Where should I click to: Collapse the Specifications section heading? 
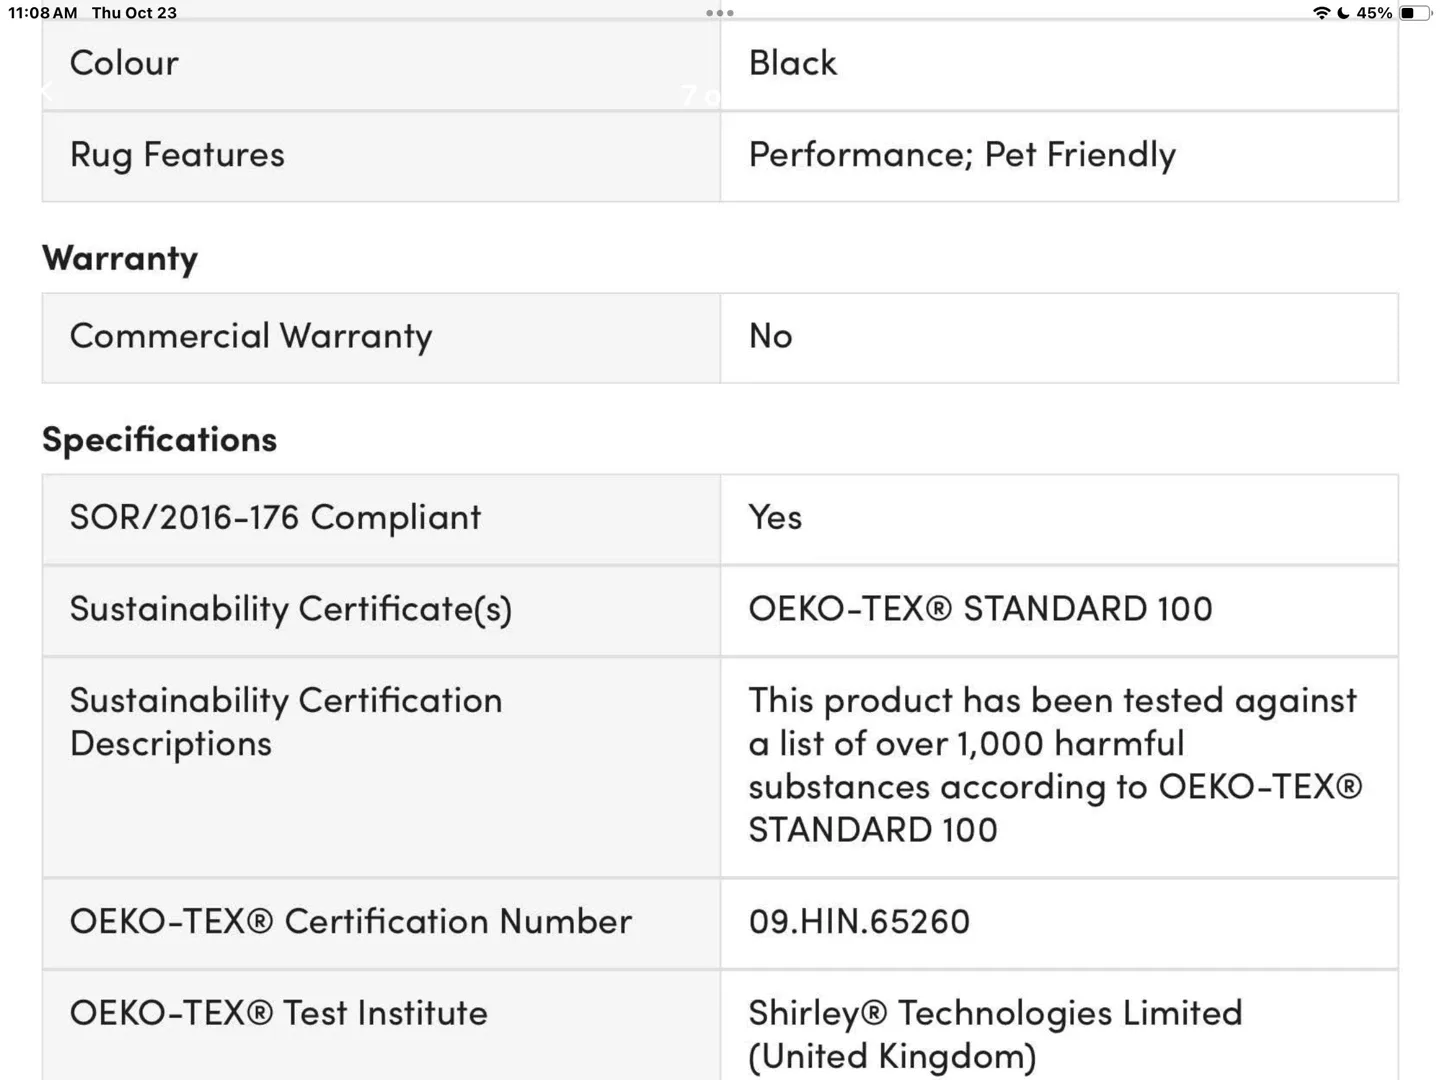[159, 439]
